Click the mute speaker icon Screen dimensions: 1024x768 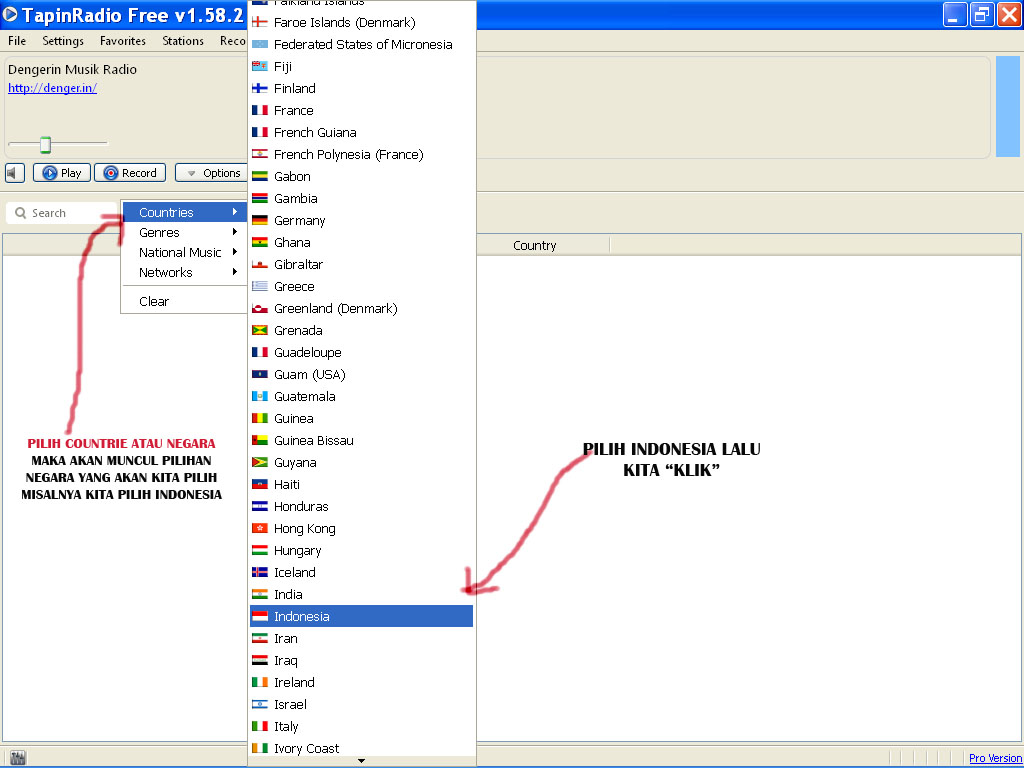[x=14, y=173]
